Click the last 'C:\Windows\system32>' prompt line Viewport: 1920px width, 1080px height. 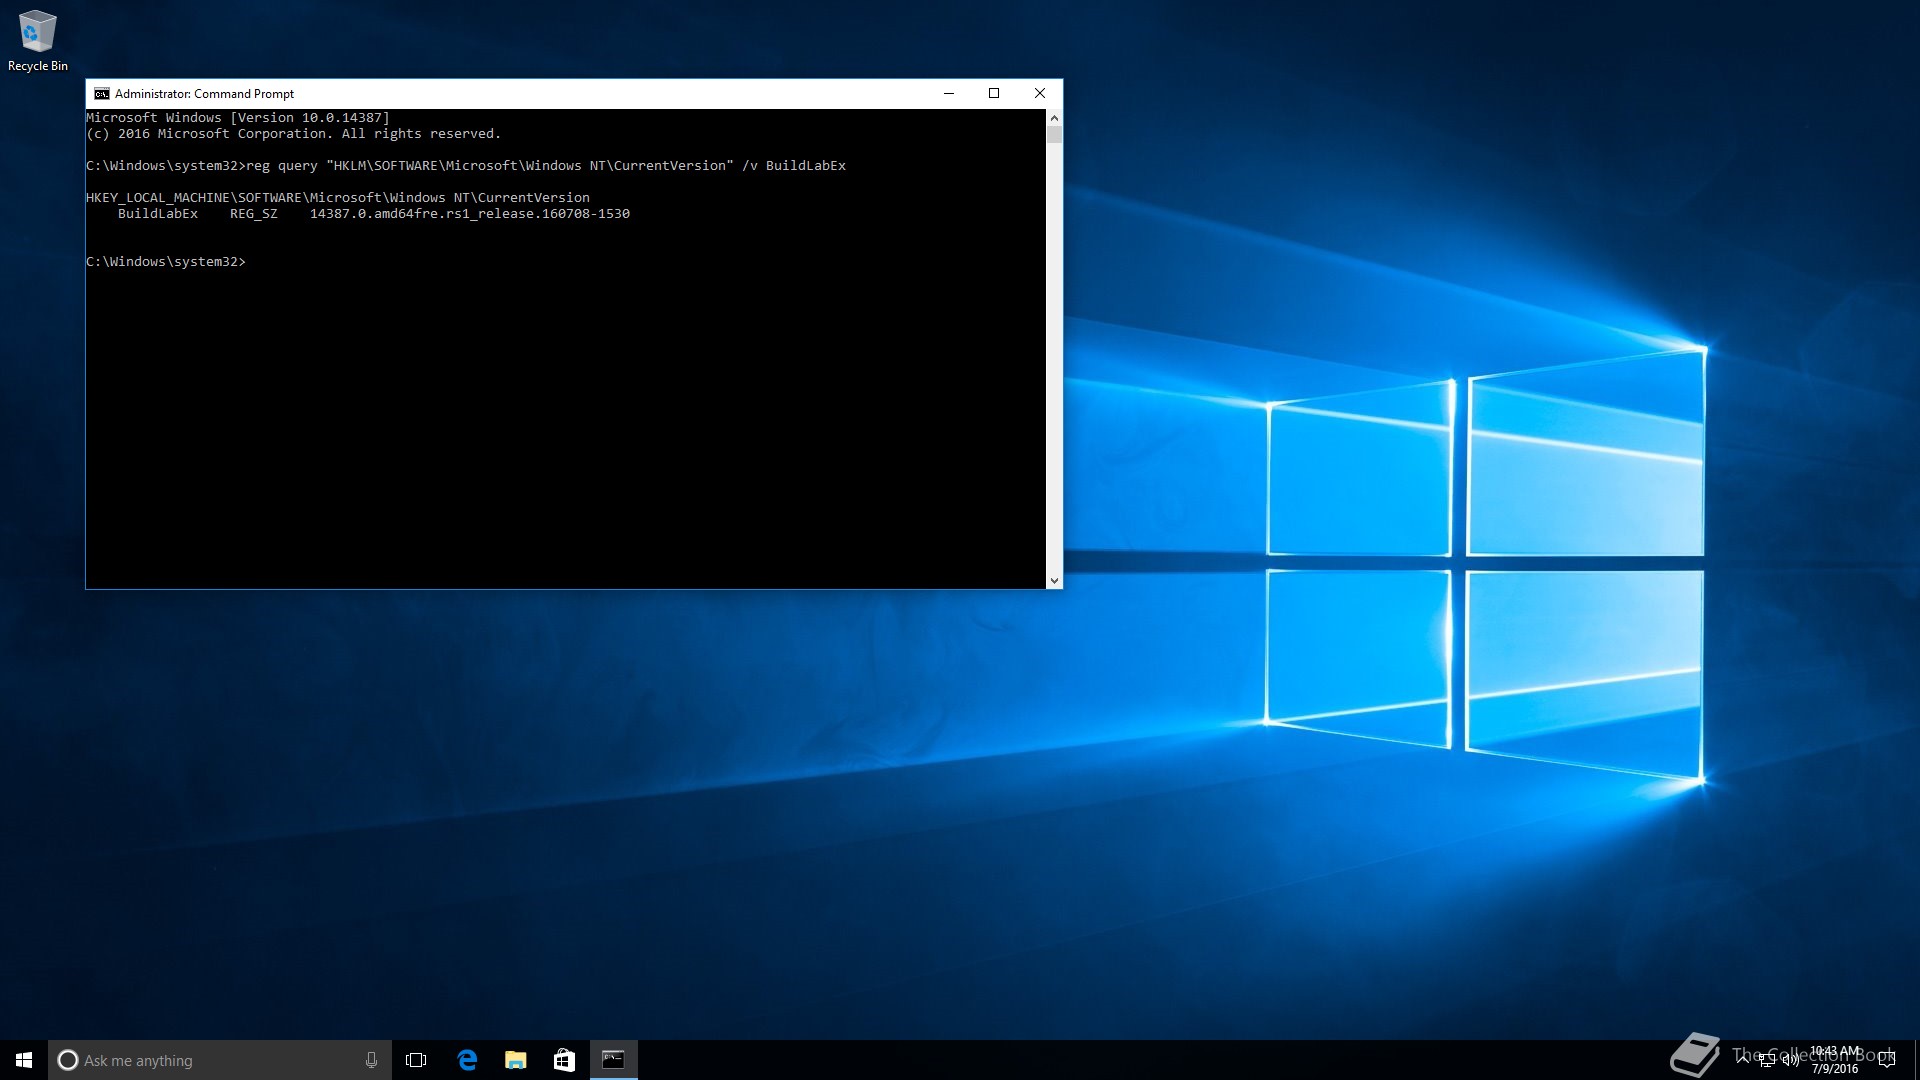[x=166, y=262]
